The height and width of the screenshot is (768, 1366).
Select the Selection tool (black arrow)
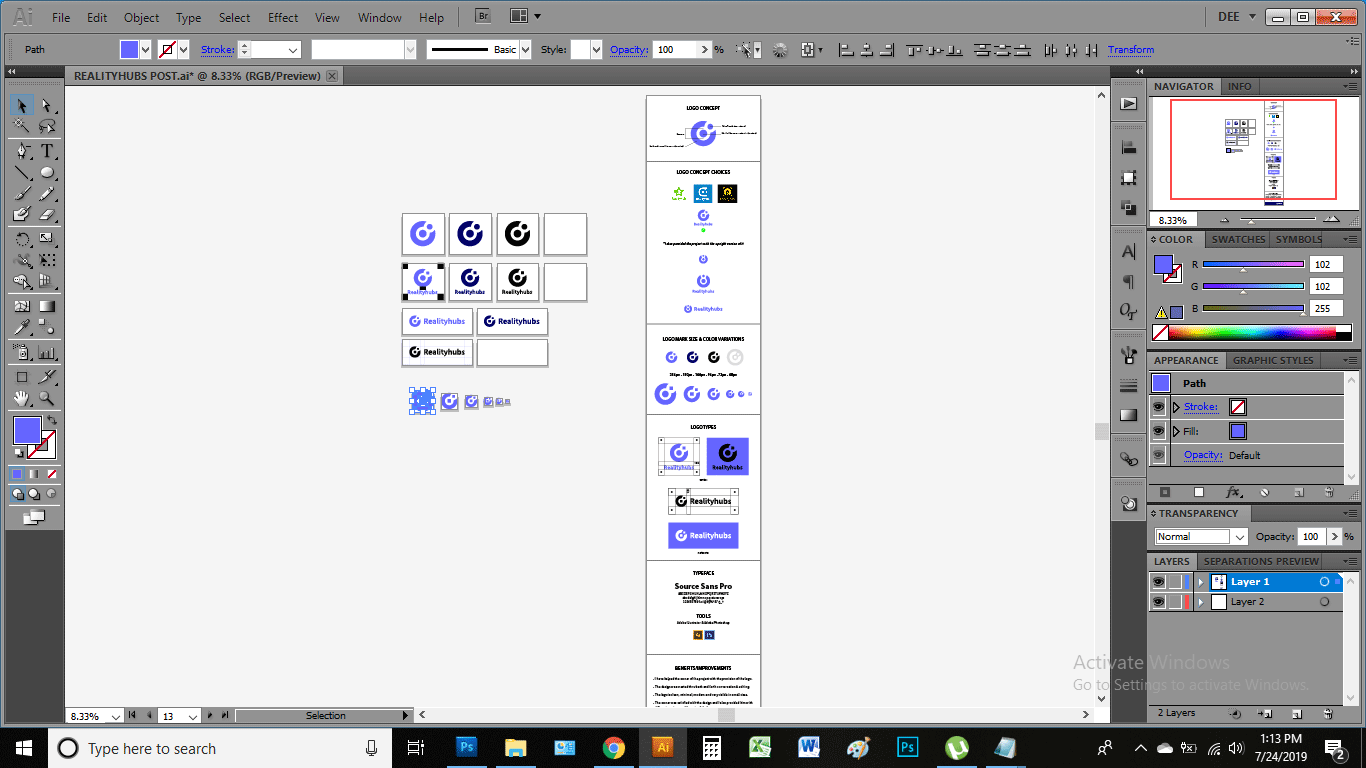point(22,106)
